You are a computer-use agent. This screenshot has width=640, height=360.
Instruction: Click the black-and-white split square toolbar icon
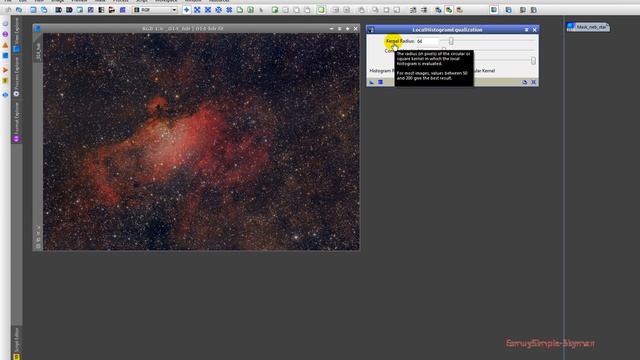101,10
